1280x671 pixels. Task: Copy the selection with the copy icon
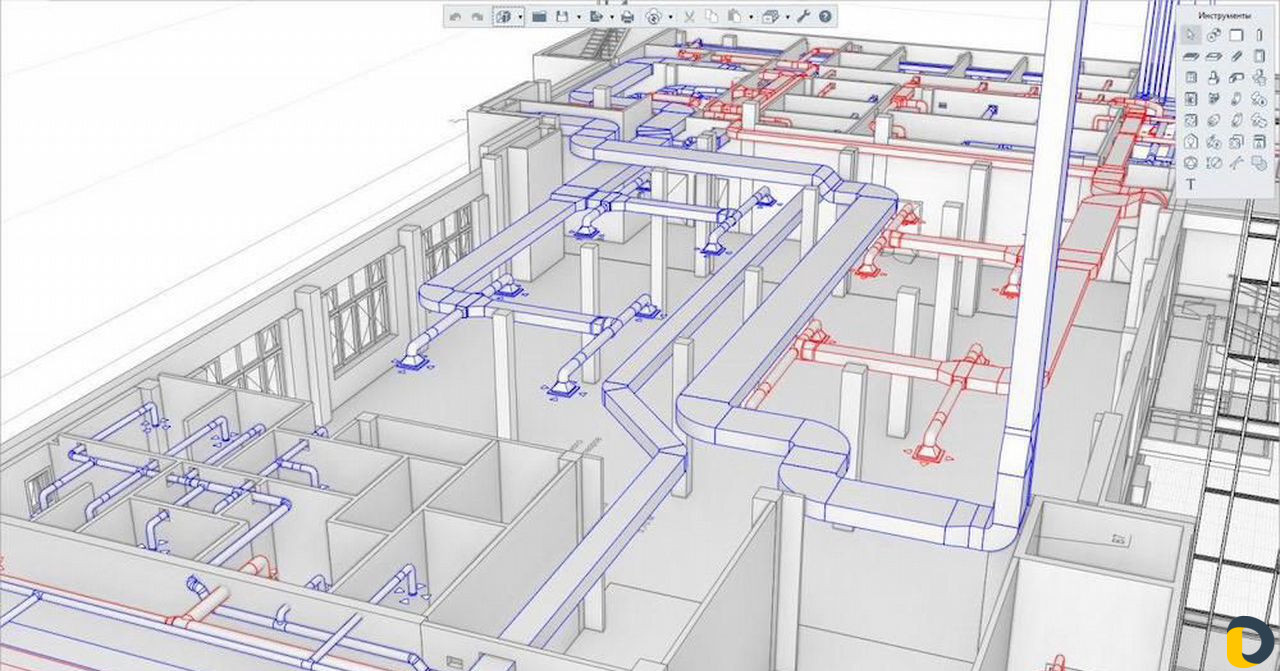tap(711, 17)
